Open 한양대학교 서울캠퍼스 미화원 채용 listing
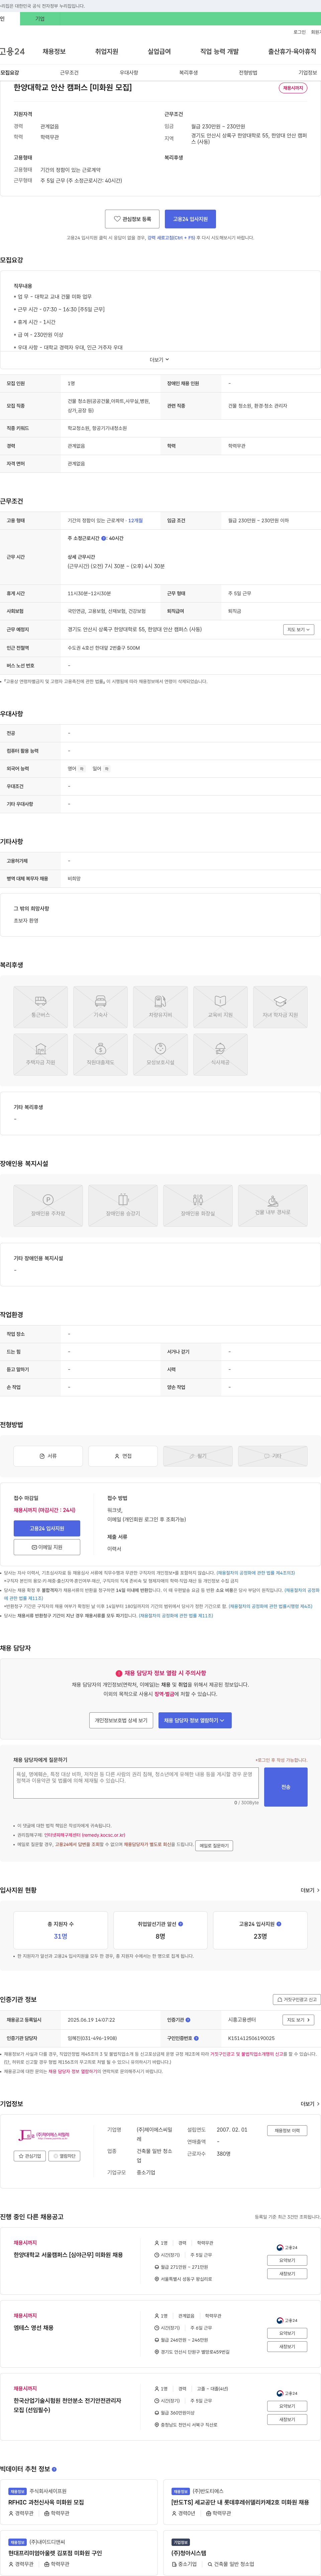 pos(68,2255)
